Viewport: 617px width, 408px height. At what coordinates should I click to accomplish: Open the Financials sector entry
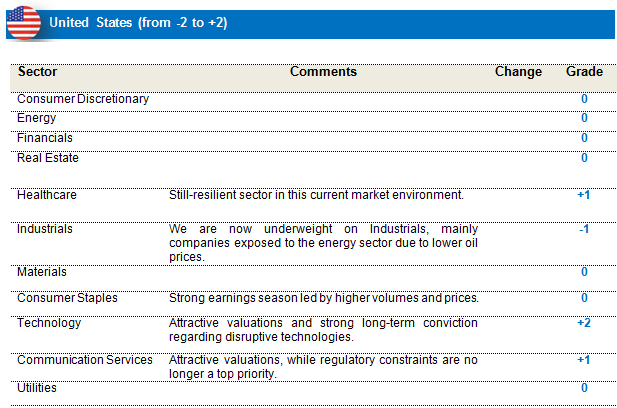(45, 138)
